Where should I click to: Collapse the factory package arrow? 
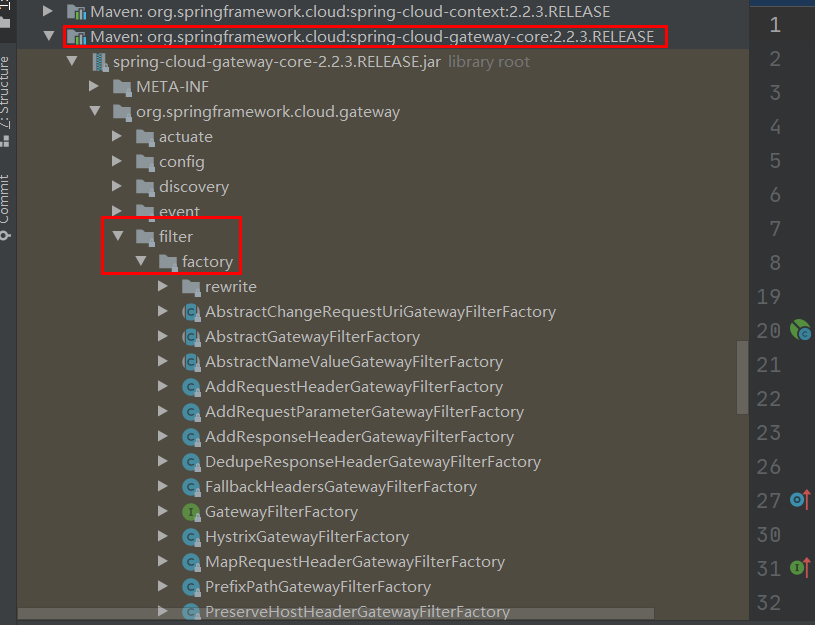click(140, 261)
